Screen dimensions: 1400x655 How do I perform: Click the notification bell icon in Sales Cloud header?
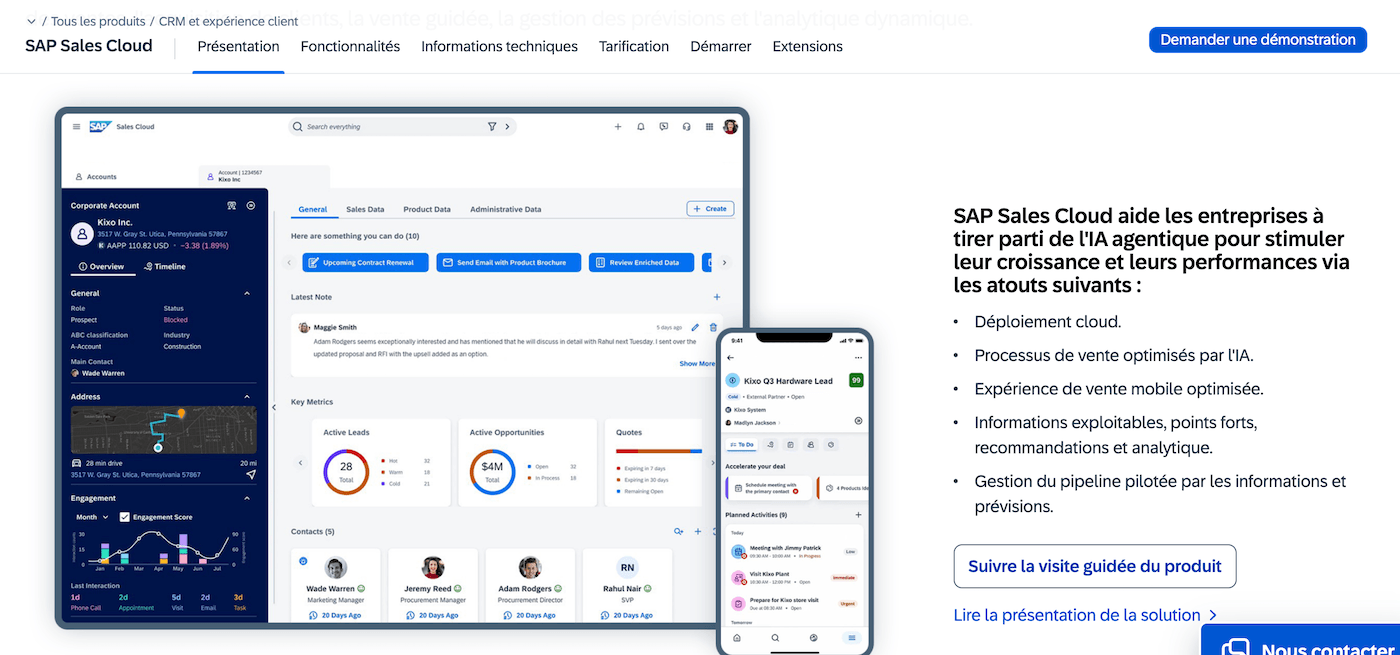(x=640, y=127)
